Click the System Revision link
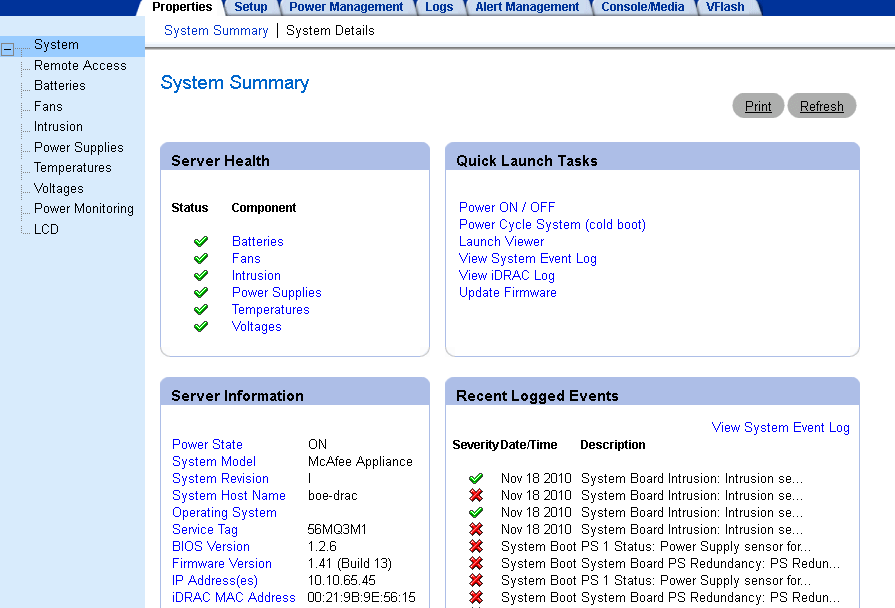Viewport: 895px width, 608px height. 220,478
